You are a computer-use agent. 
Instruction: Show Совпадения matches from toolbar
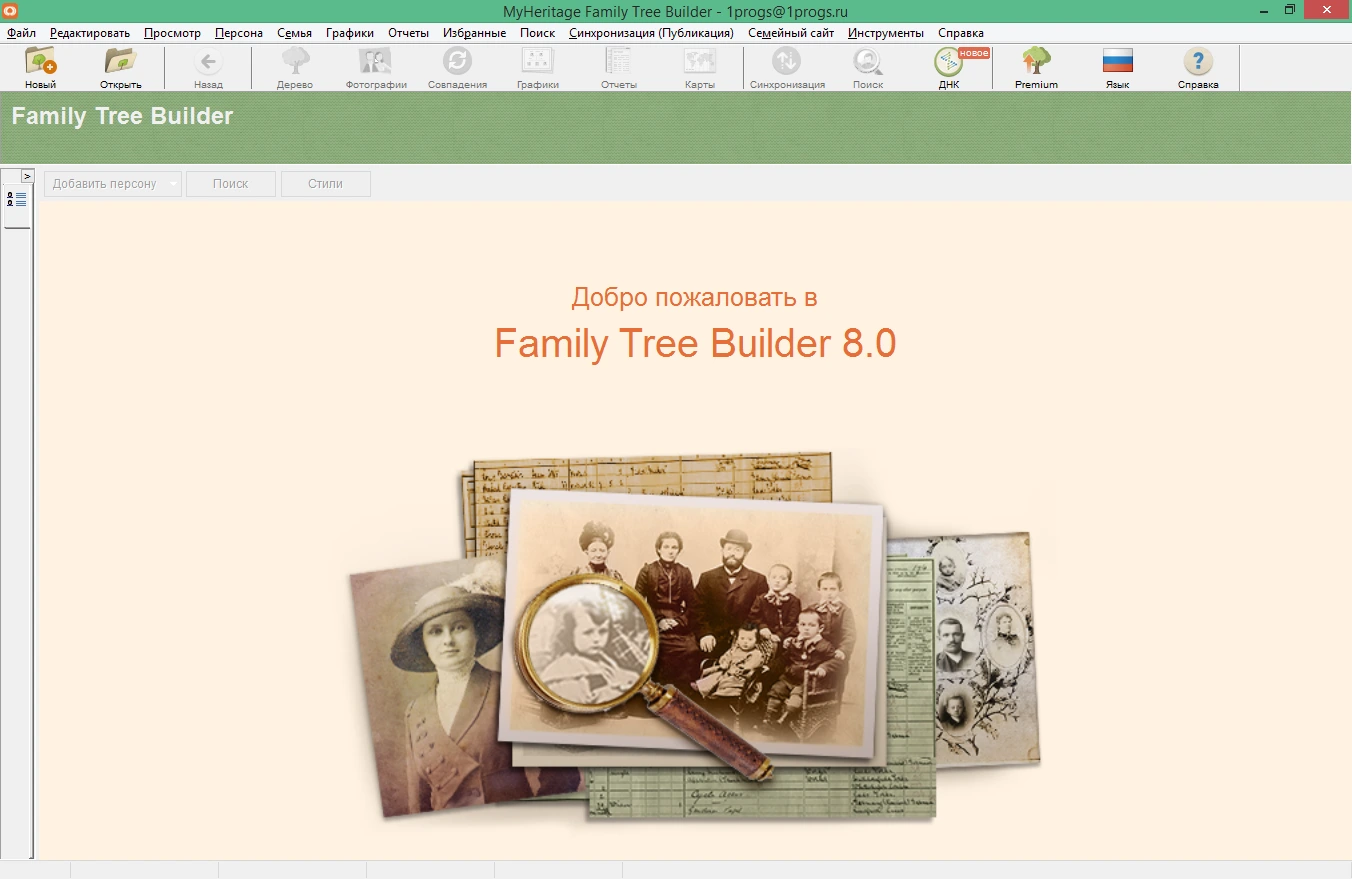point(457,67)
